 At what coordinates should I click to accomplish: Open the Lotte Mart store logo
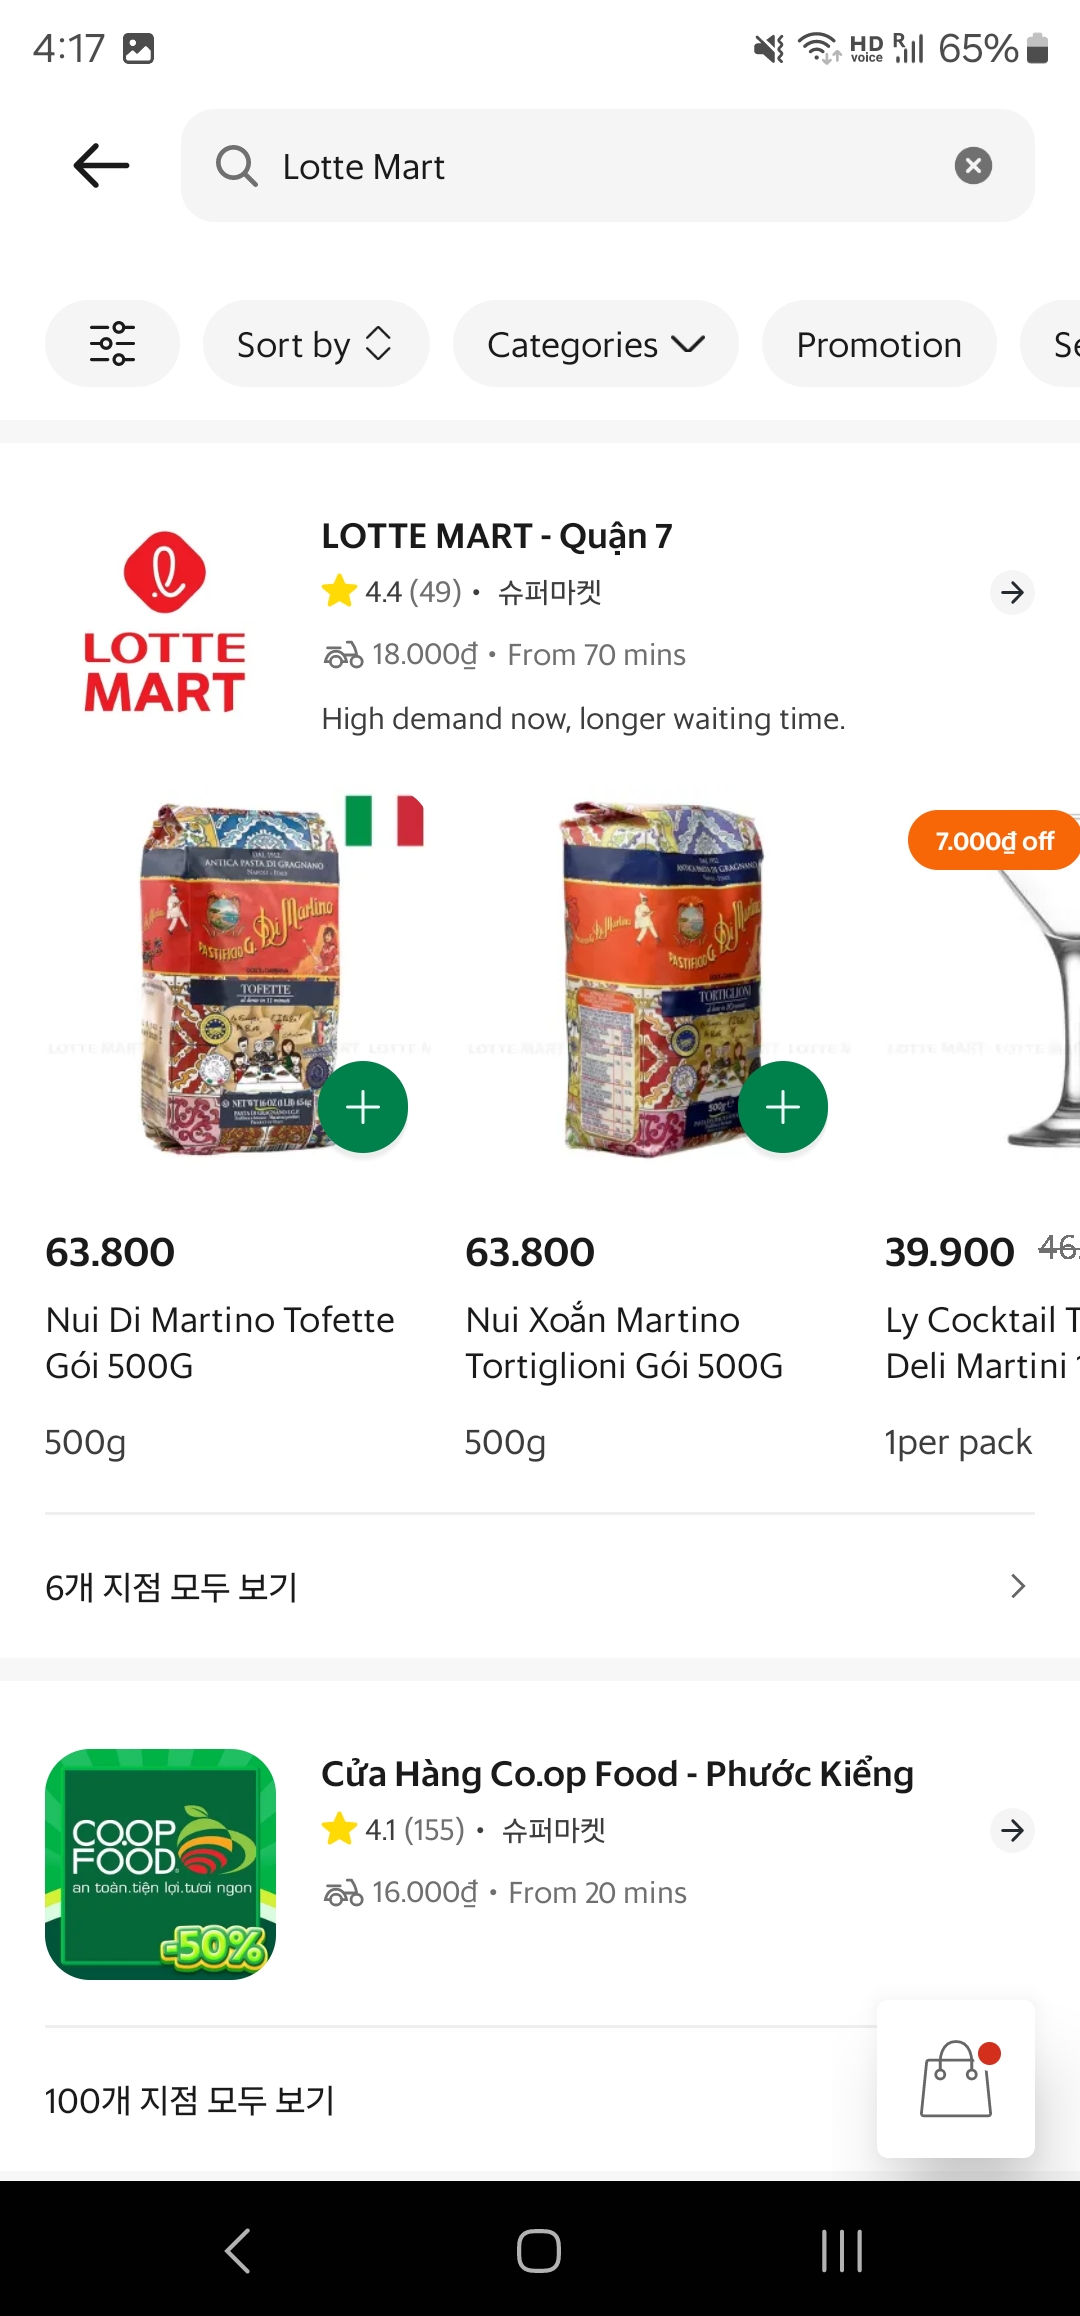point(164,622)
